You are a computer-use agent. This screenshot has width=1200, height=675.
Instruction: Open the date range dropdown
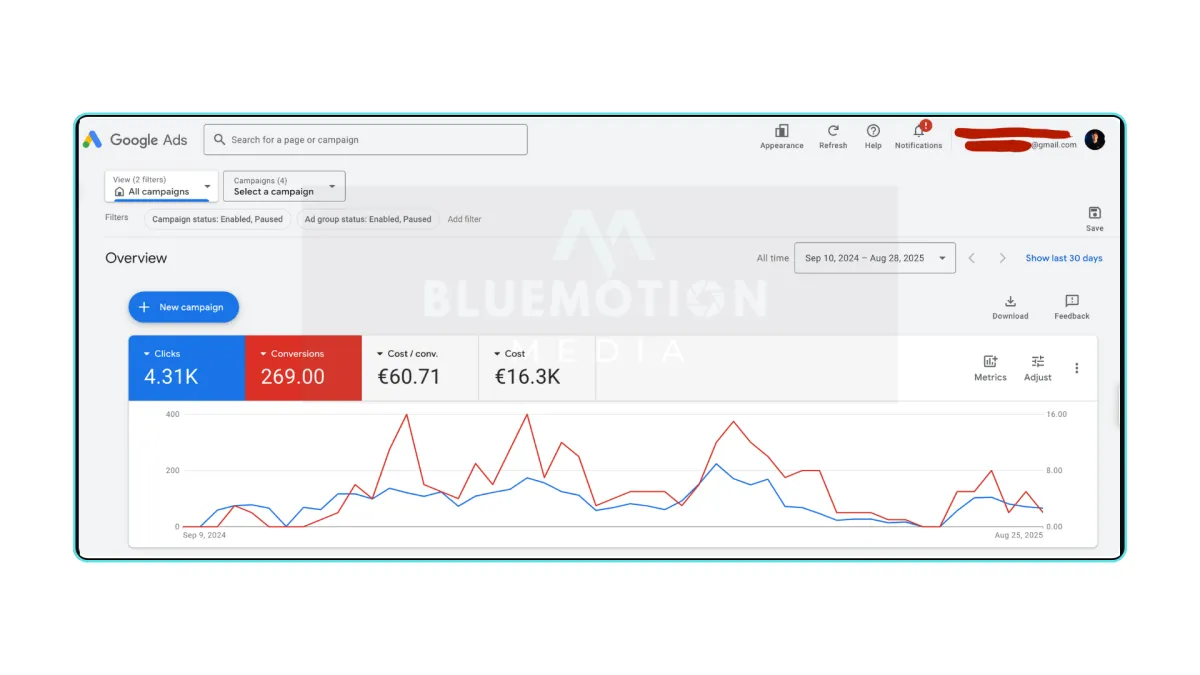click(875, 258)
